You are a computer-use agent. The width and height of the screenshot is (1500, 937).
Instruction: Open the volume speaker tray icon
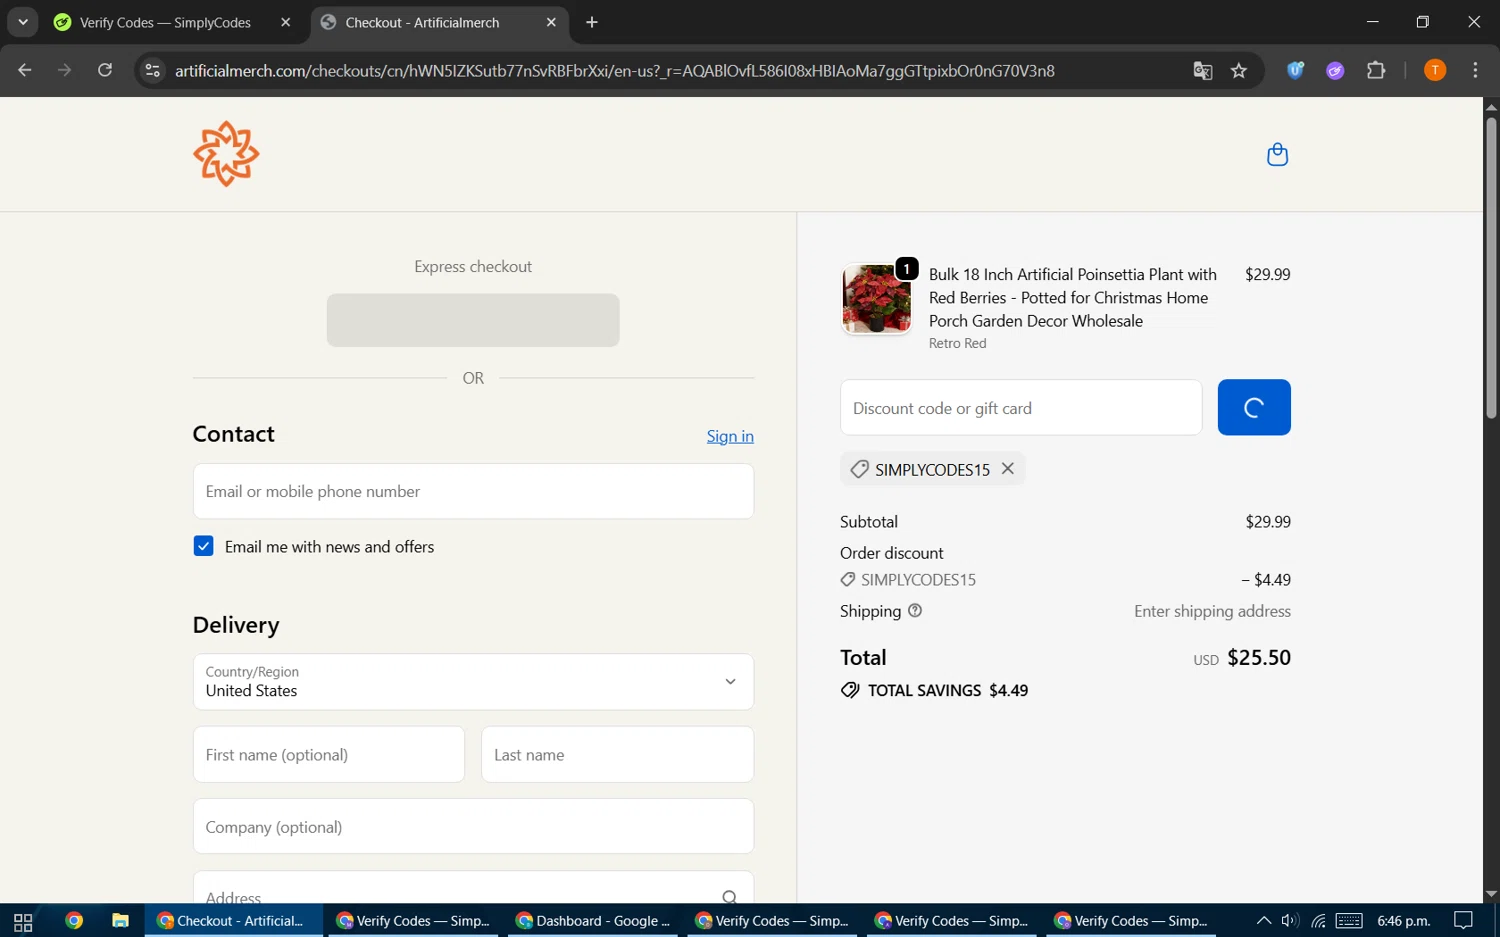pyautogui.click(x=1290, y=921)
